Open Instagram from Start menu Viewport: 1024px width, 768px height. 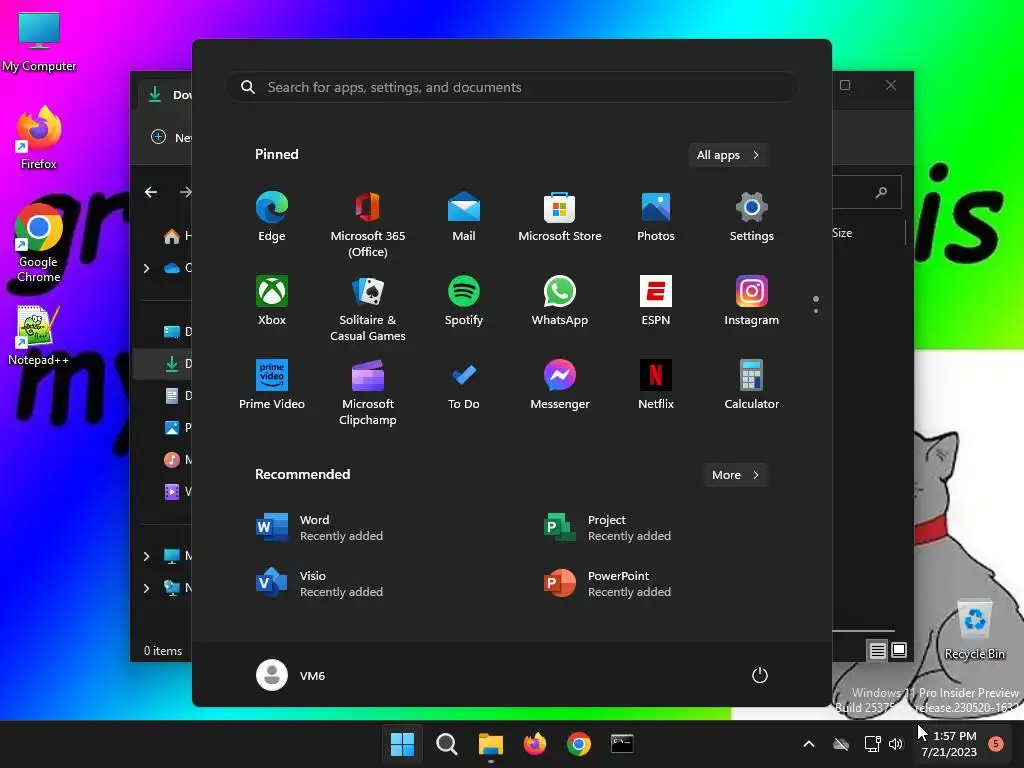[752, 300]
